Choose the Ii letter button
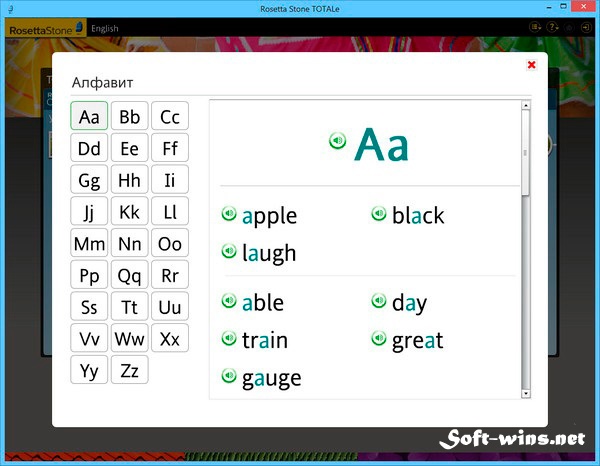This screenshot has height=466, width=600. pyautogui.click(x=170, y=179)
